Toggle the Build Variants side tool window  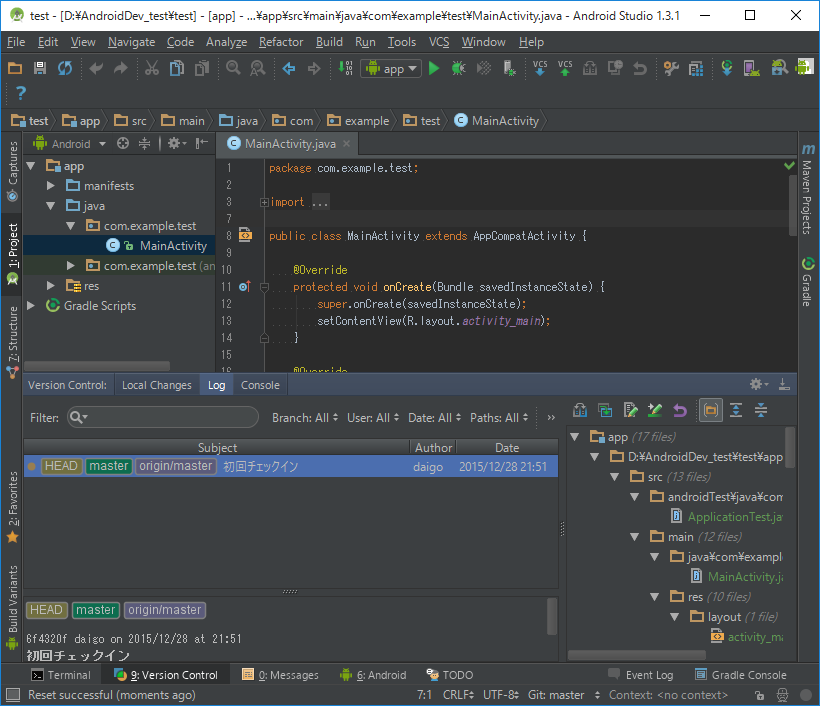click(13, 607)
